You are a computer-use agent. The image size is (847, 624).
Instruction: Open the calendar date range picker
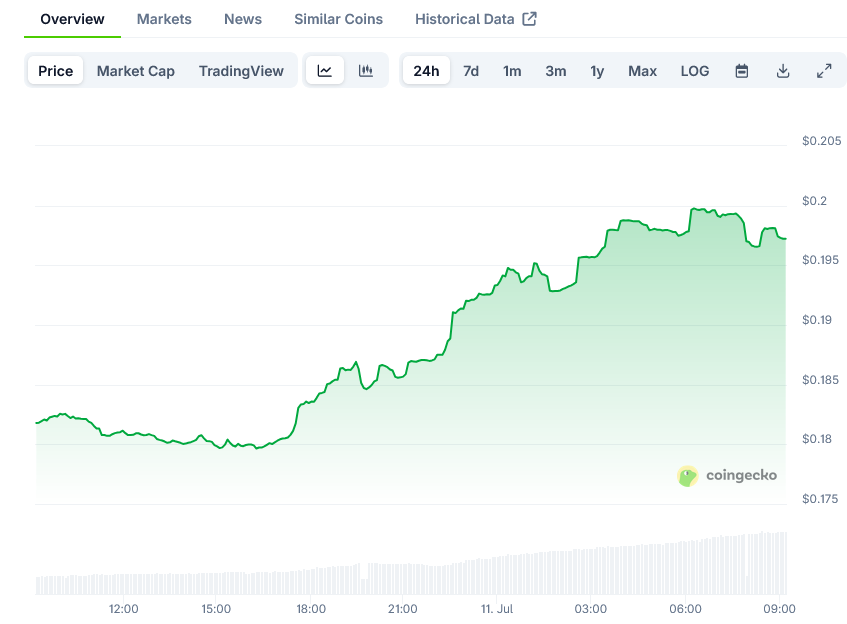(x=742, y=71)
